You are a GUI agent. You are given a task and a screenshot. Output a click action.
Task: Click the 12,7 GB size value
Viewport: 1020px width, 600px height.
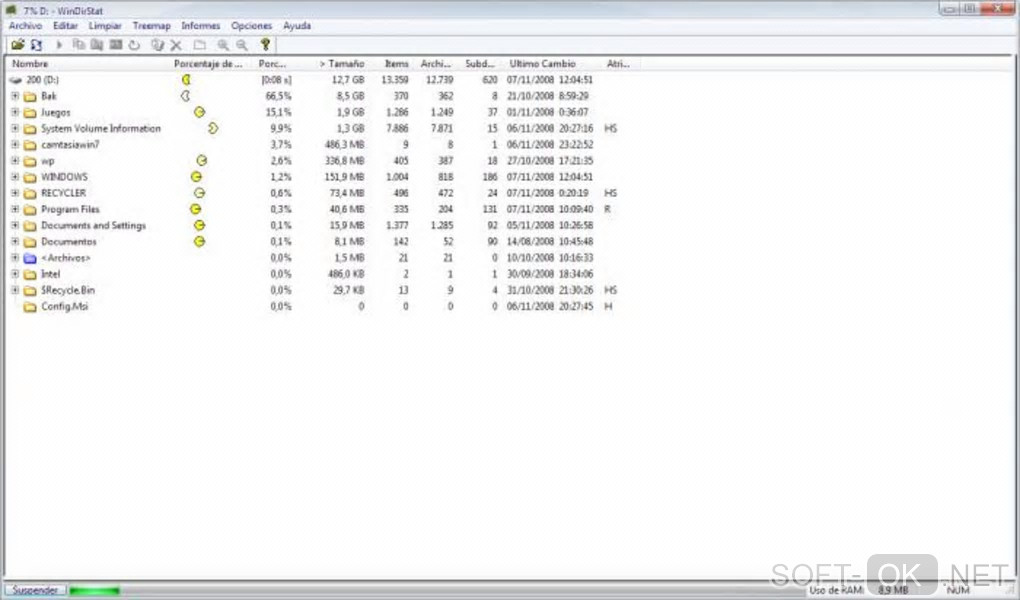pos(348,80)
